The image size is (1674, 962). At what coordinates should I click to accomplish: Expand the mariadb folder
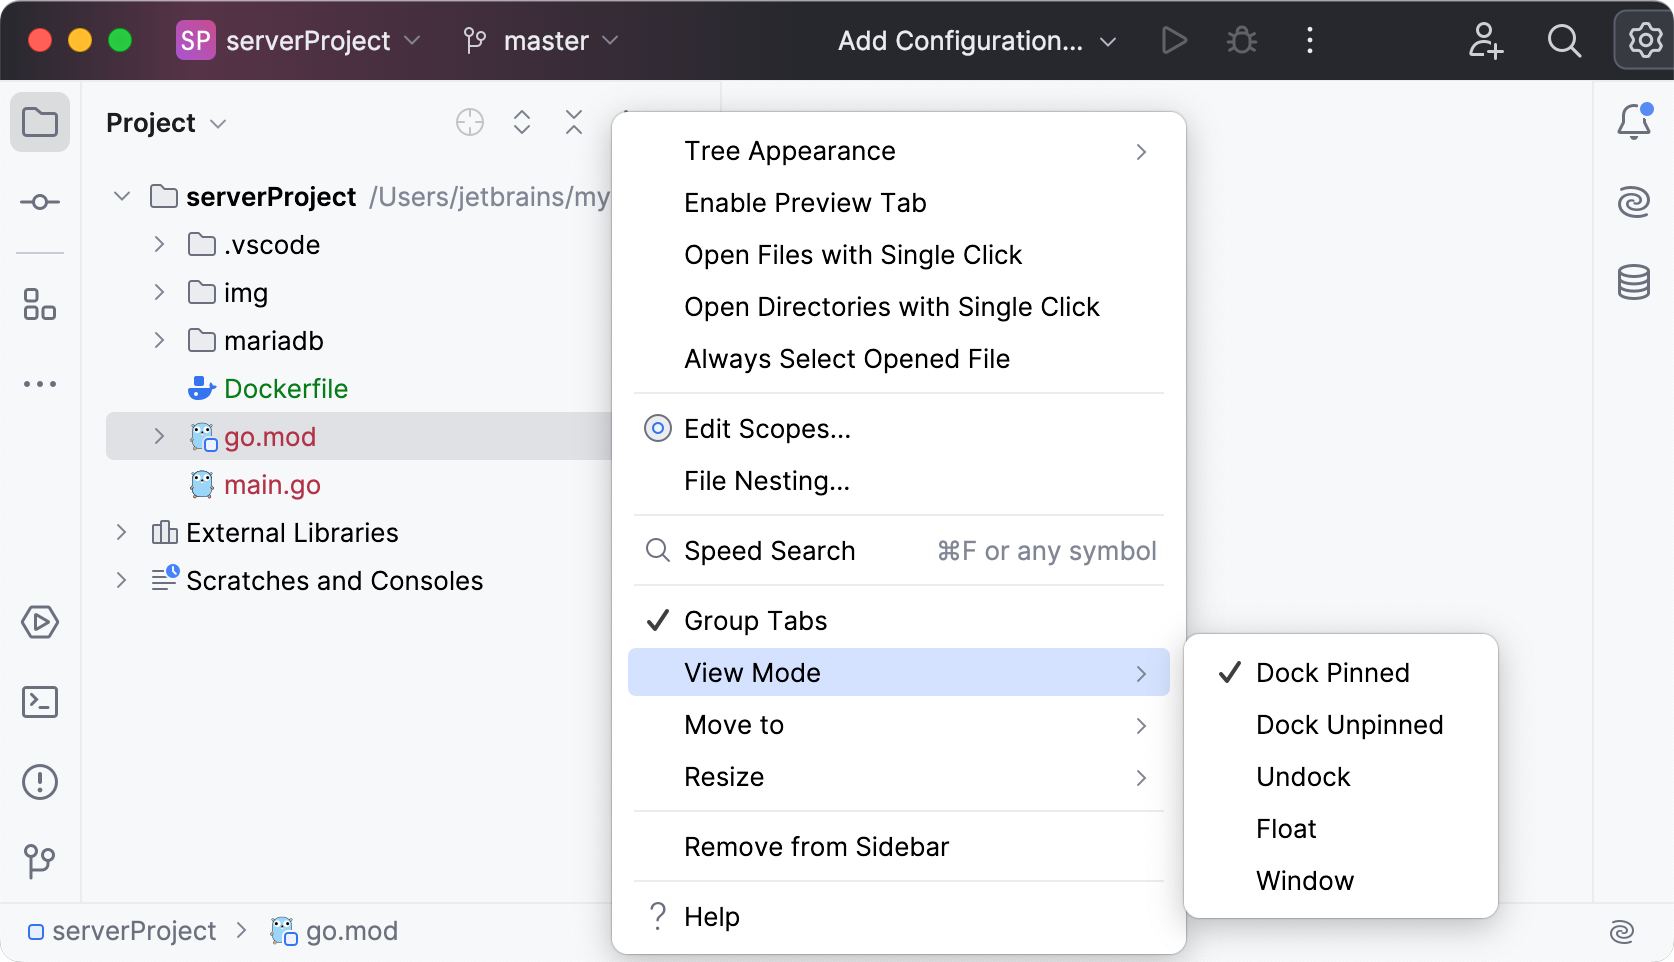coord(158,340)
